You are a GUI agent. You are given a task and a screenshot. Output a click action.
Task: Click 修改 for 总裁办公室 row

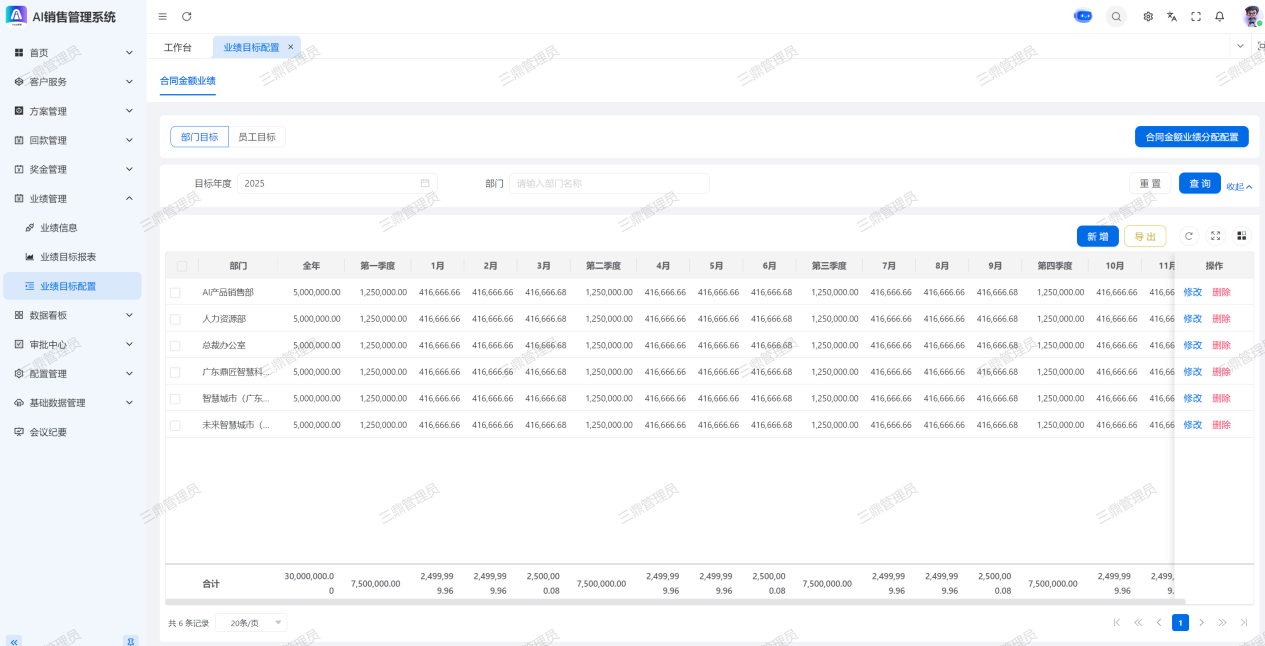point(1193,345)
